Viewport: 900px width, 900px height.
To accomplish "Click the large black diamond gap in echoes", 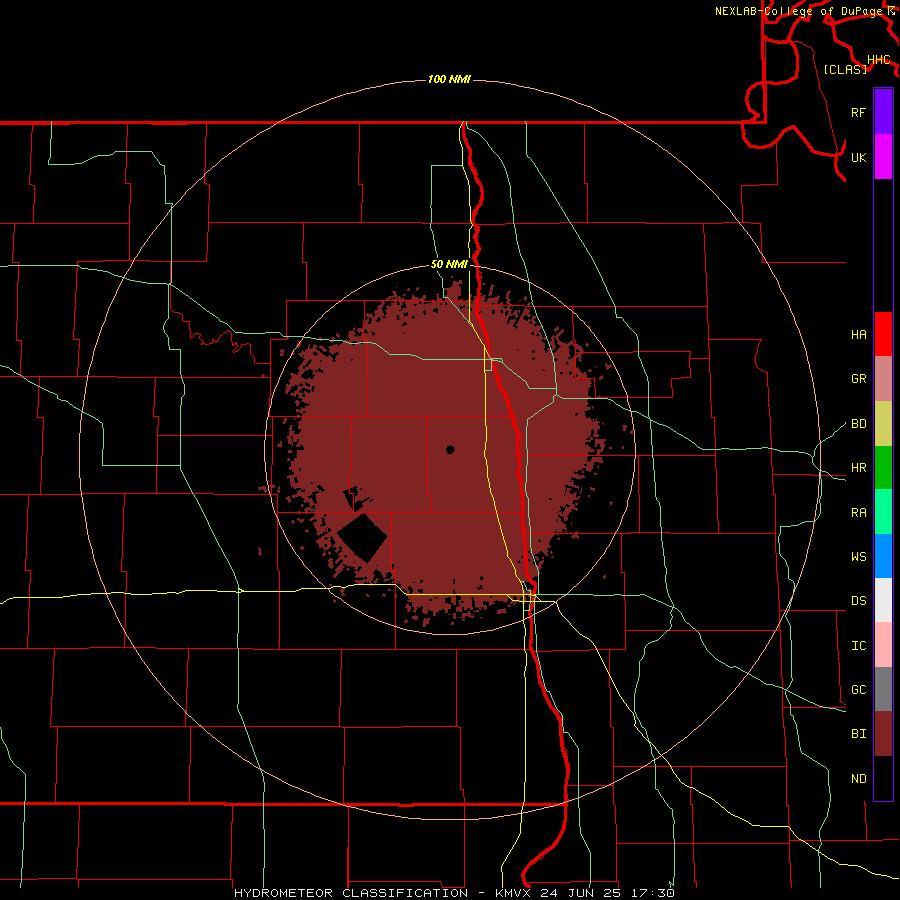I will [x=362, y=537].
